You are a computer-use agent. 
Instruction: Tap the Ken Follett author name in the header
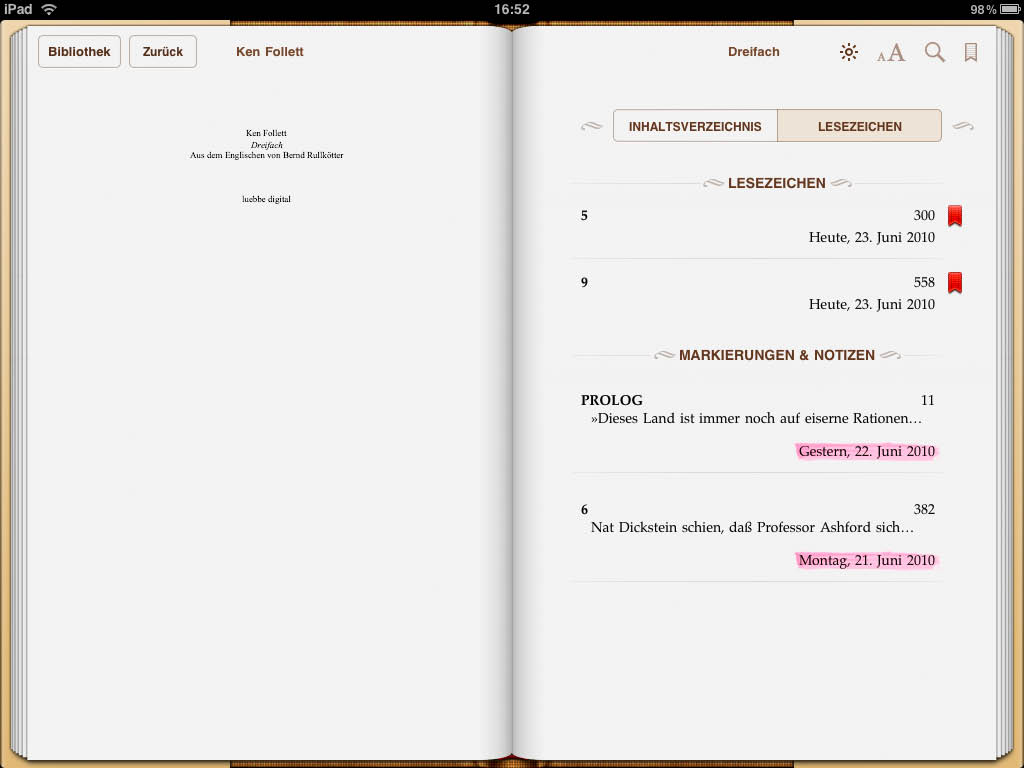pyautogui.click(x=270, y=52)
